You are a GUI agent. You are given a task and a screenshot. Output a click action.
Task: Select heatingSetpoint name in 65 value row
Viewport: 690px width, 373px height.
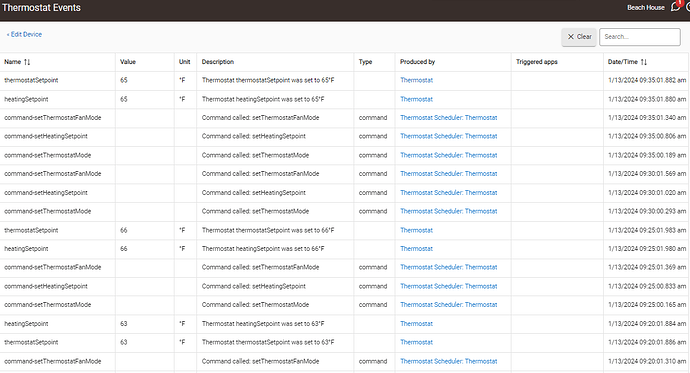pyautogui.click(x=26, y=99)
